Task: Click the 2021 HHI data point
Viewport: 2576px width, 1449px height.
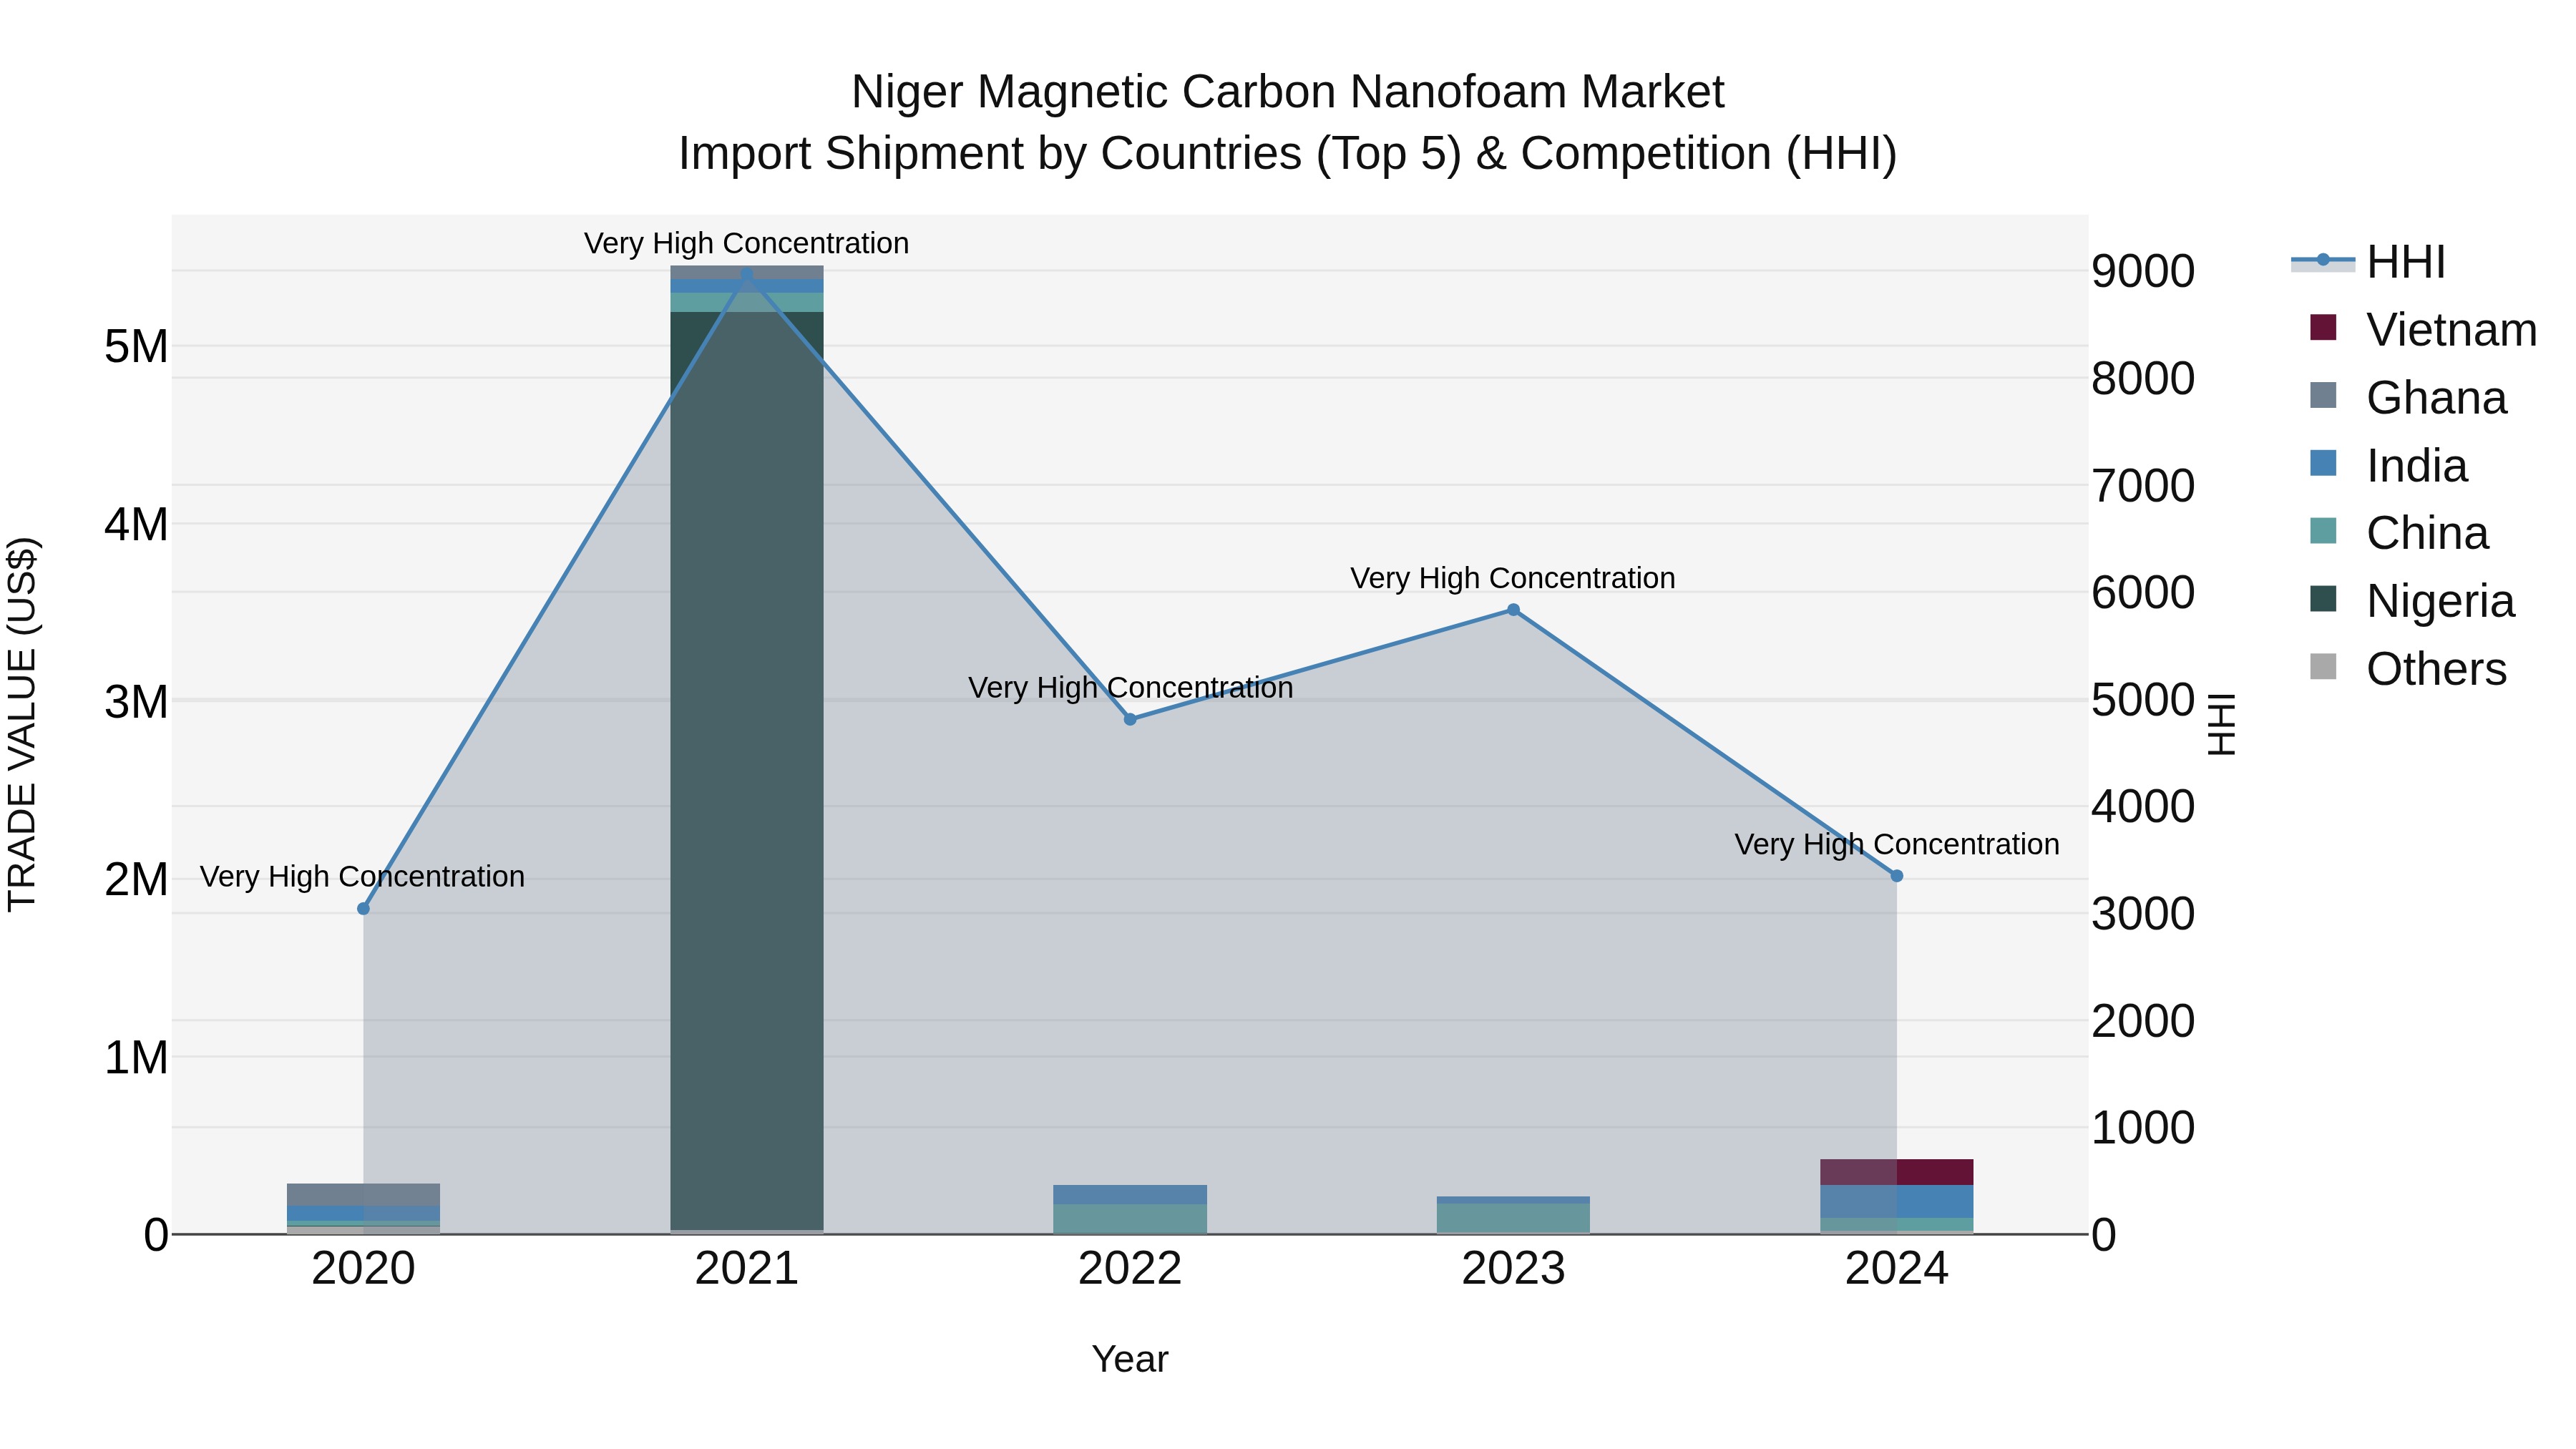Action: click(x=747, y=274)
